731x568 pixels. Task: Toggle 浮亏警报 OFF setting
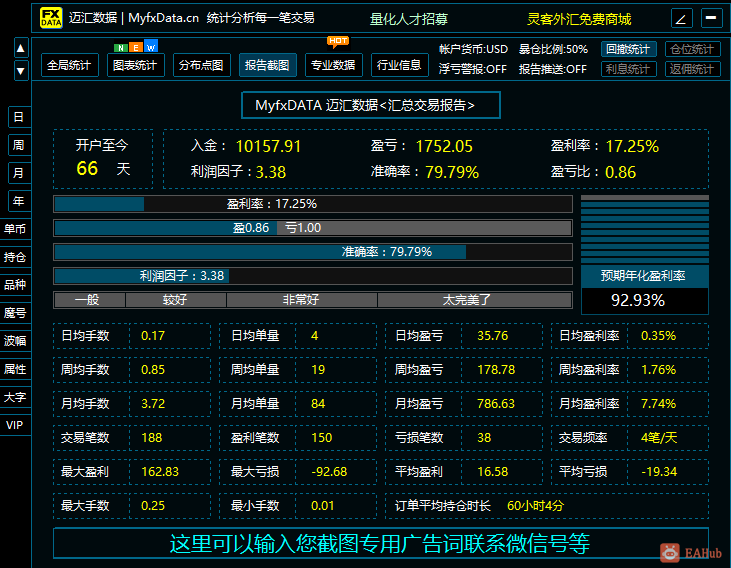(472, 69)
